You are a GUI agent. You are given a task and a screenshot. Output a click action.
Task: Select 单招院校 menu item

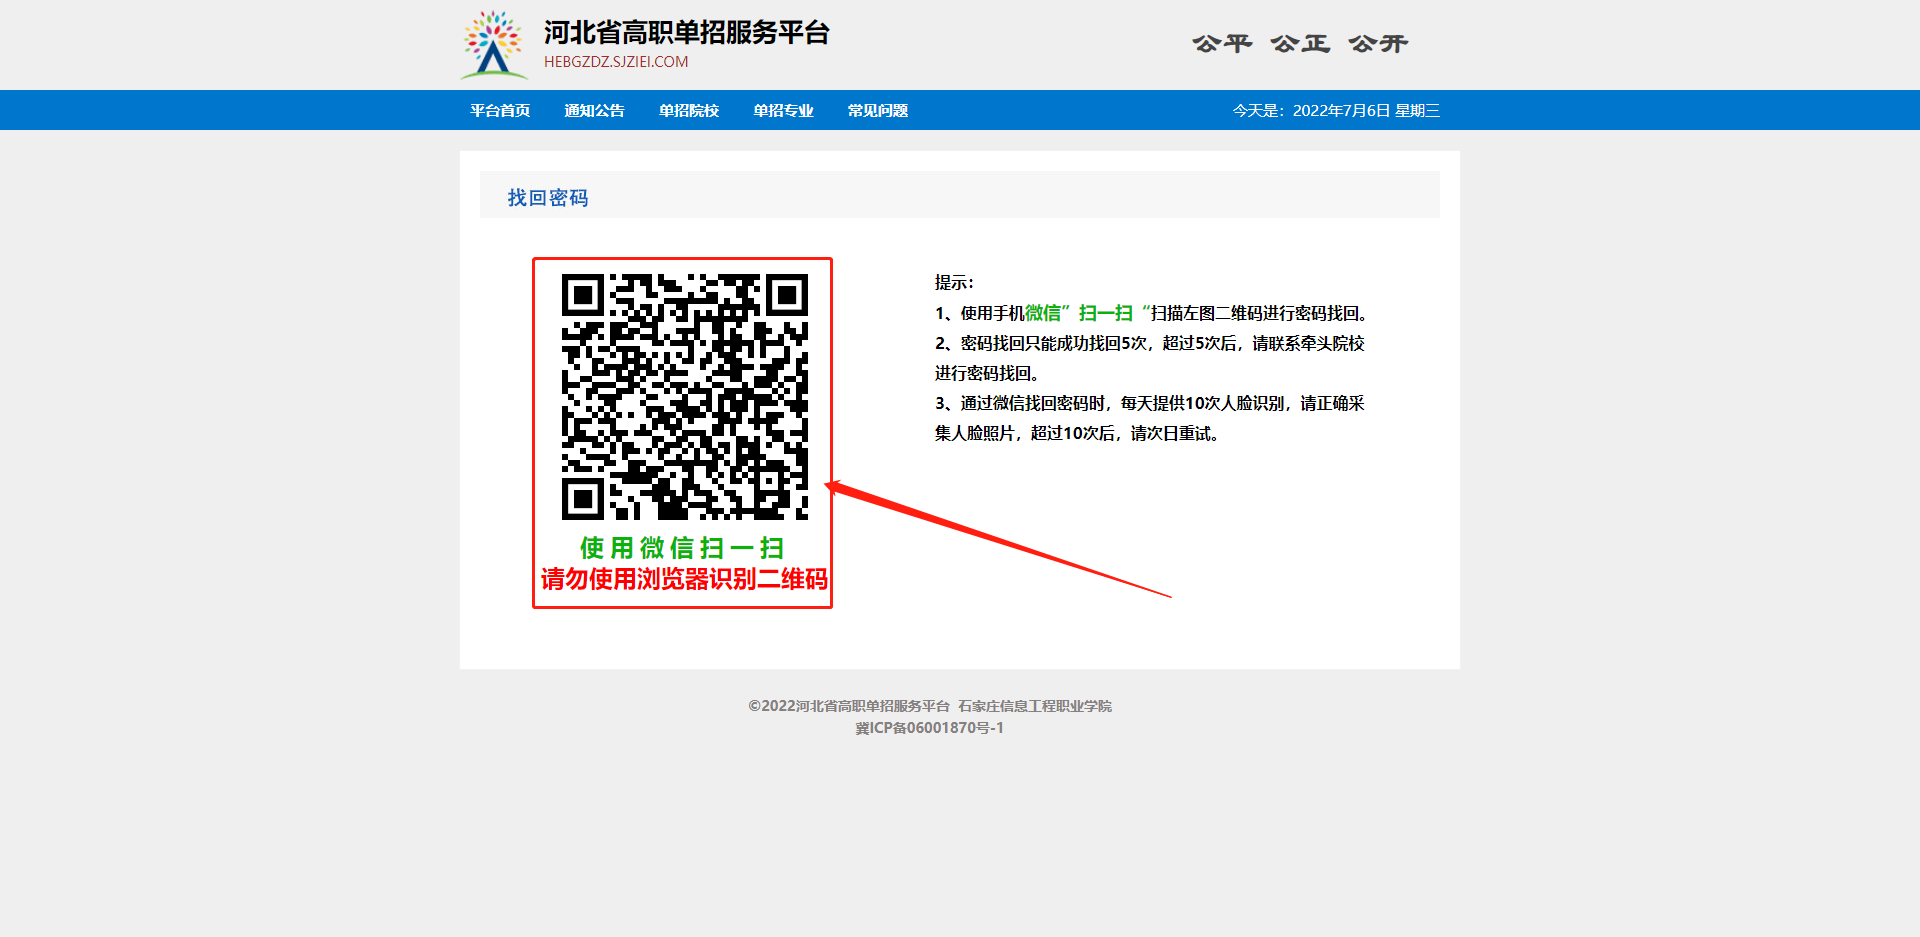tap(689, 111)
